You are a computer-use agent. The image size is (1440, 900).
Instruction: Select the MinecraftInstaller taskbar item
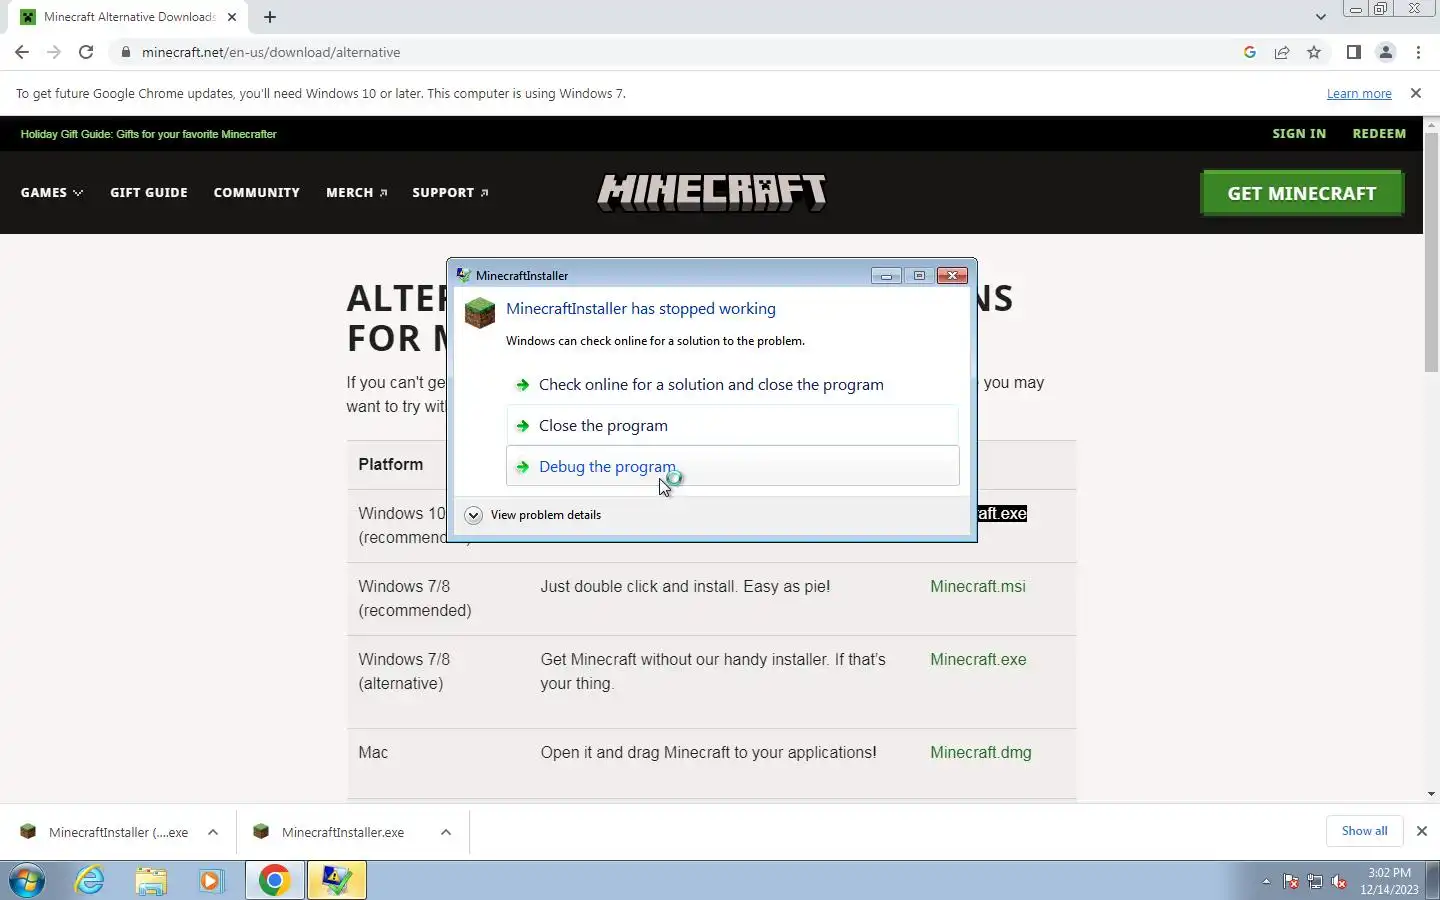[337, 881]
